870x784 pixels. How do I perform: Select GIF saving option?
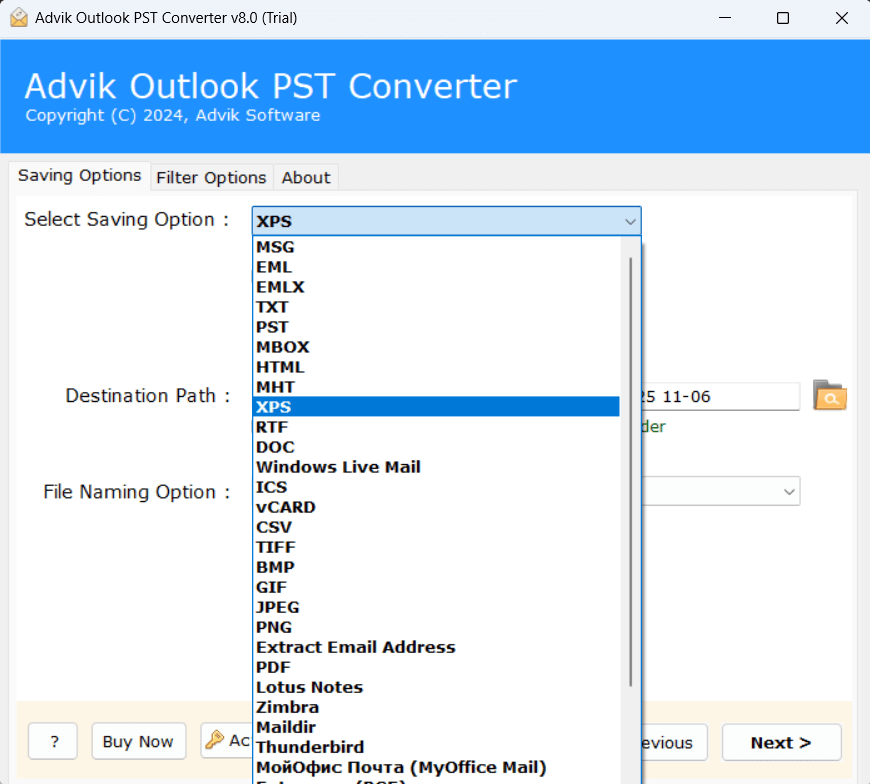436,587
